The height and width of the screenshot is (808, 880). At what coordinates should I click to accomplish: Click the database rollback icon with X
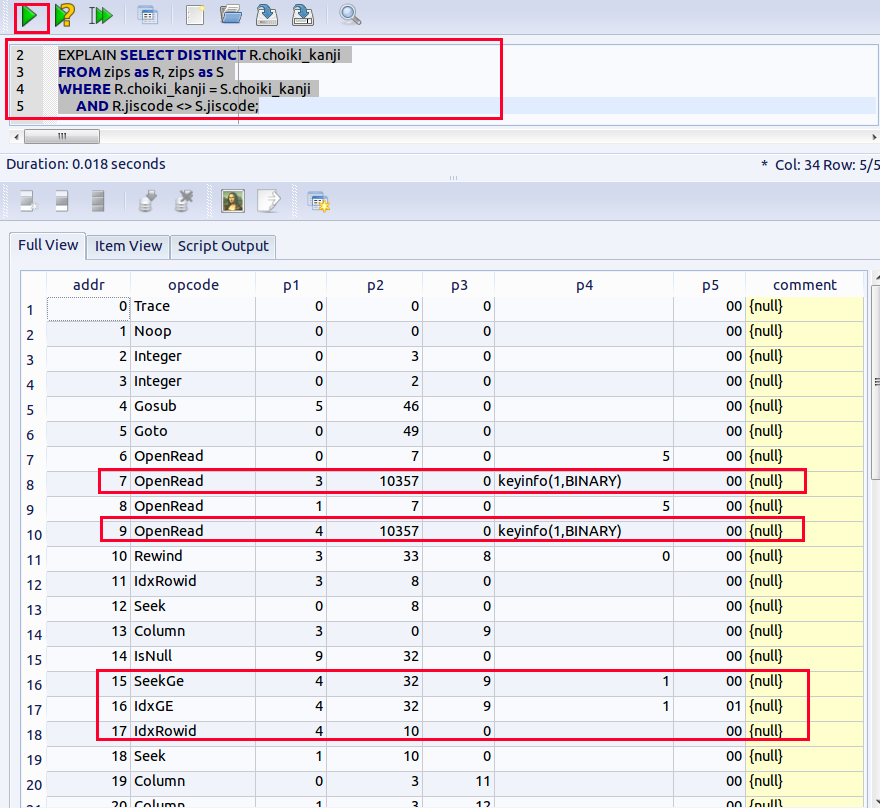pyautogui.click(x=184, y=201)
